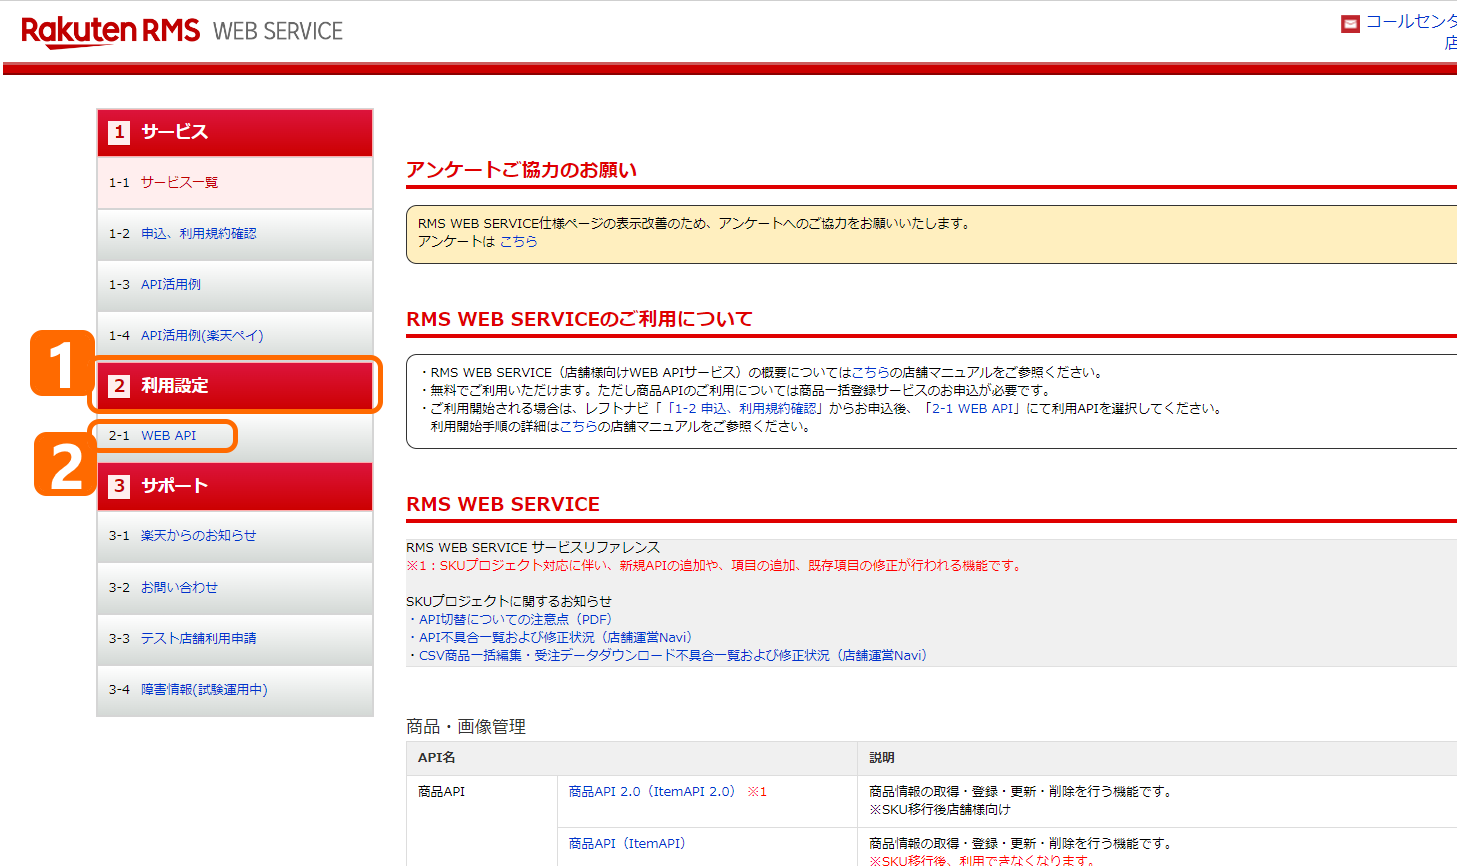1457x866 pixels.
Task: Open API不具合一覧および修正状況 link
Action: tap(555, 638)
